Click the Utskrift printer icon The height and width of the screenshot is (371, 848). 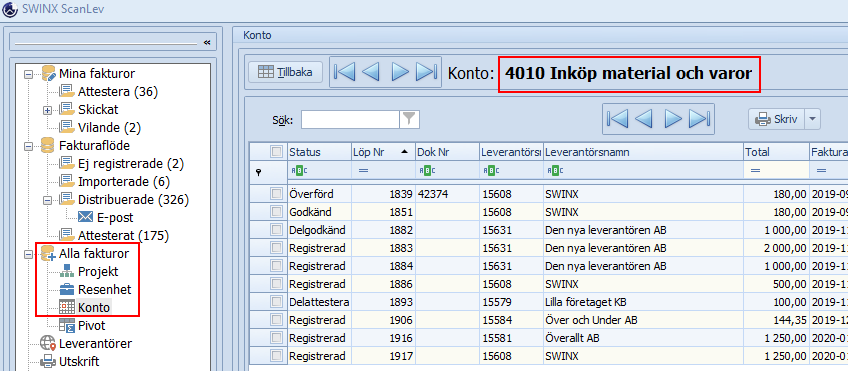pyautogui.click(x=48, y=361)
